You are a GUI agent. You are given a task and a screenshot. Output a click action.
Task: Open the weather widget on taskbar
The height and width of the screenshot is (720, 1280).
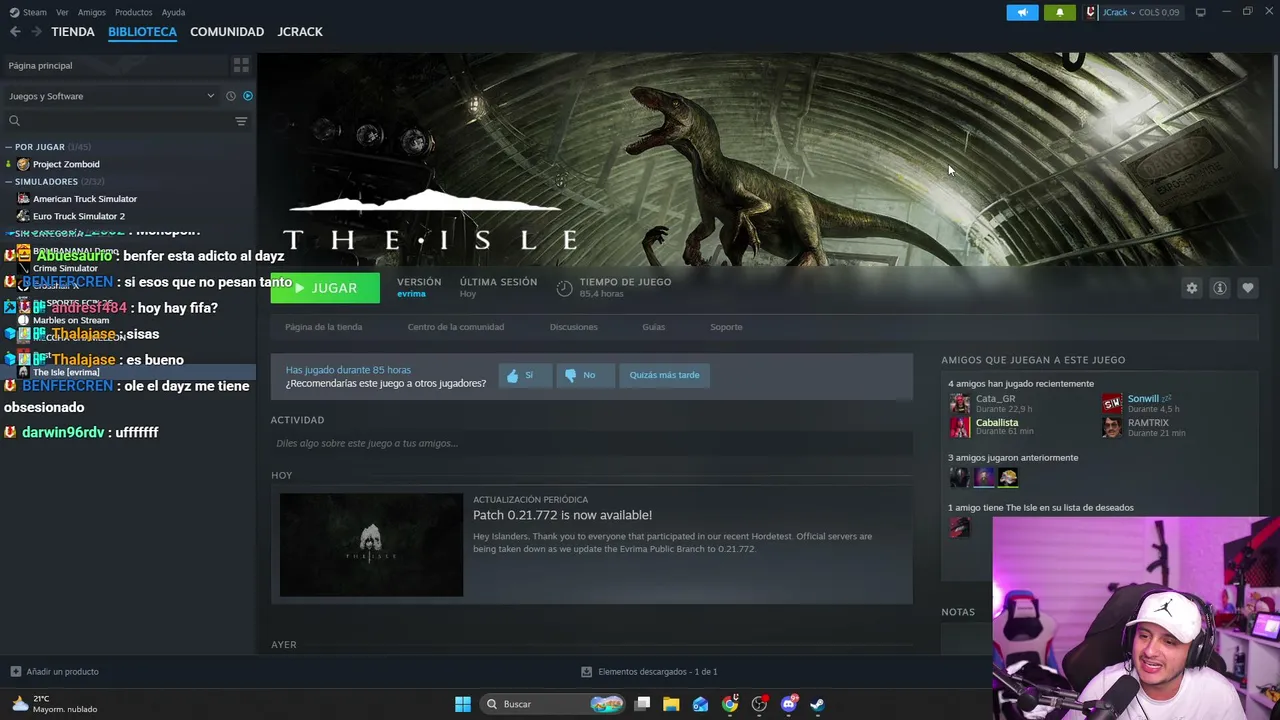tap(56, 704)
